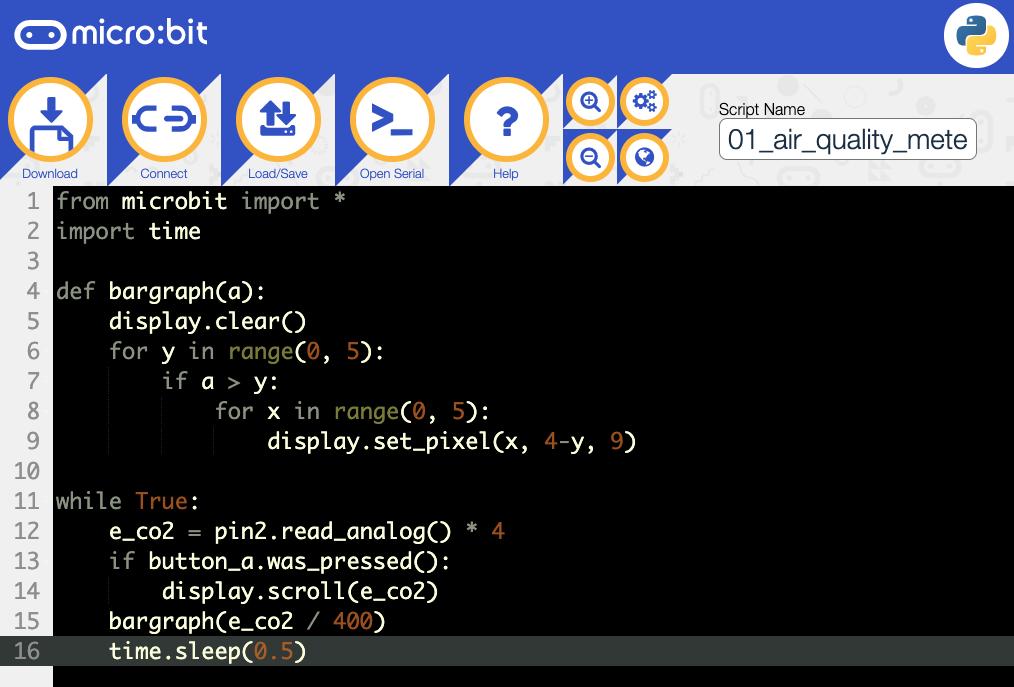Viewport: 1014px width, 687px height.
Task: Open the globe language selector
Action: point(644,157)
